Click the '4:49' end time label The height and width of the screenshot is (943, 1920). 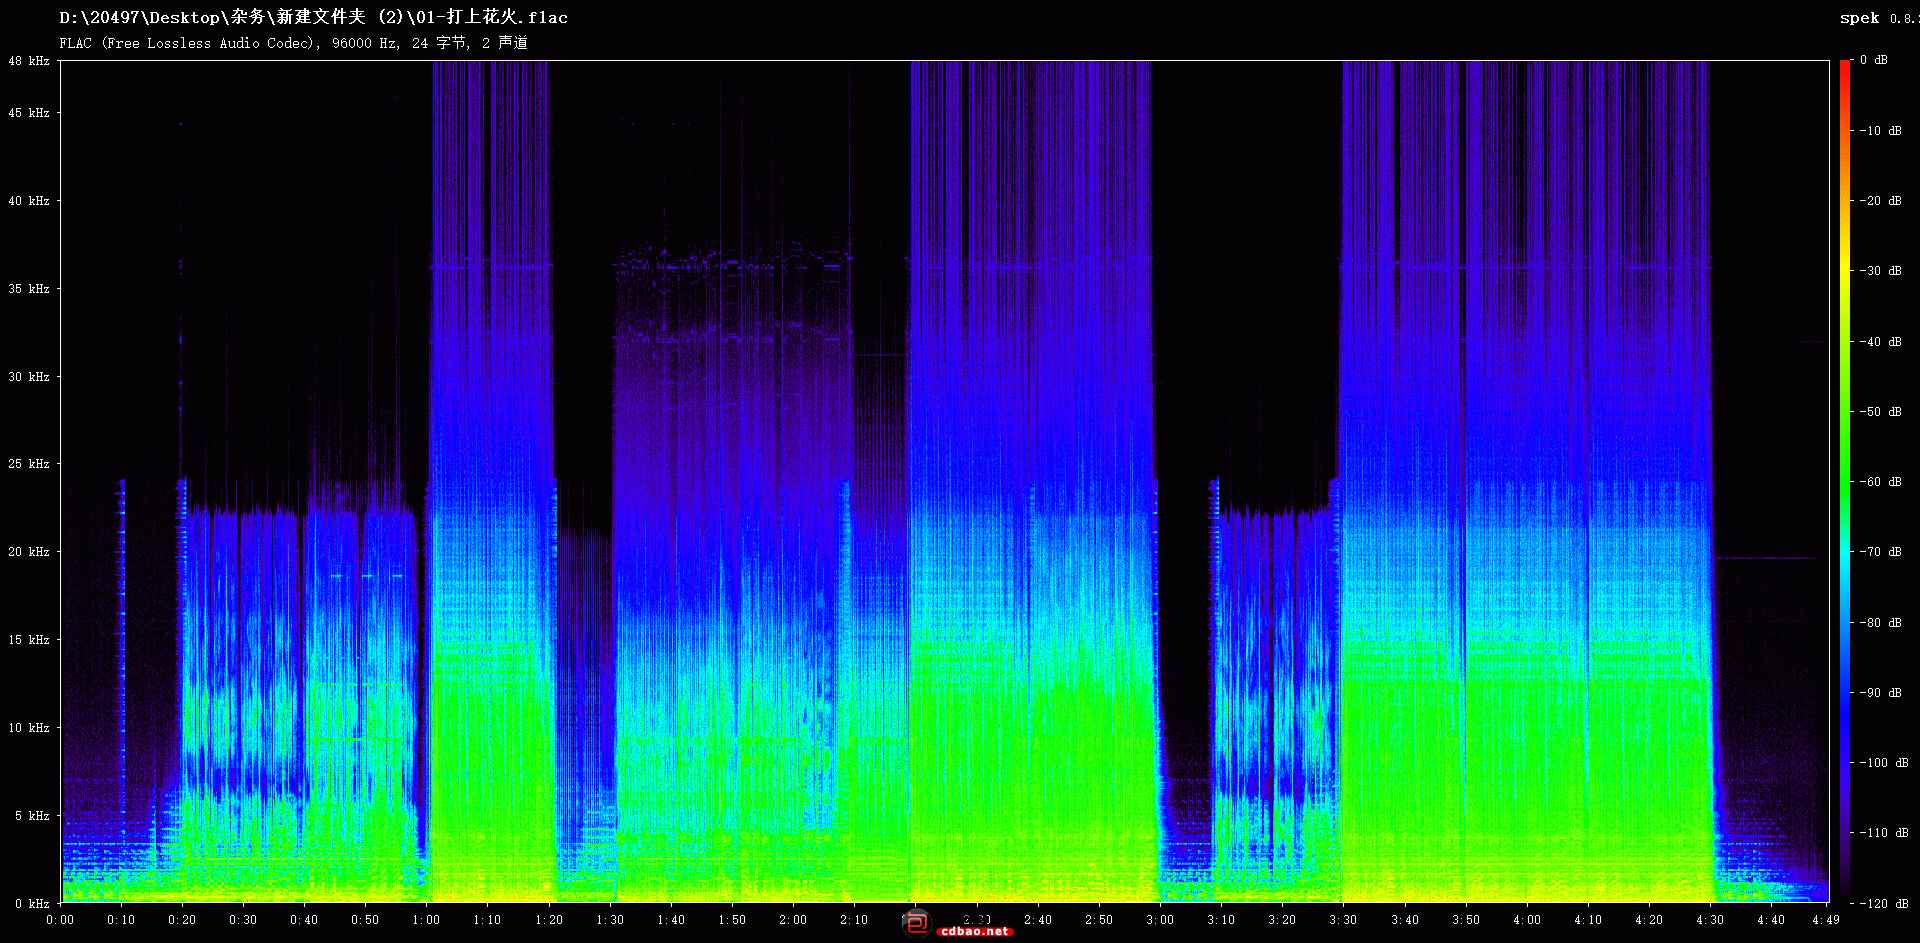tap(1826, 920)
